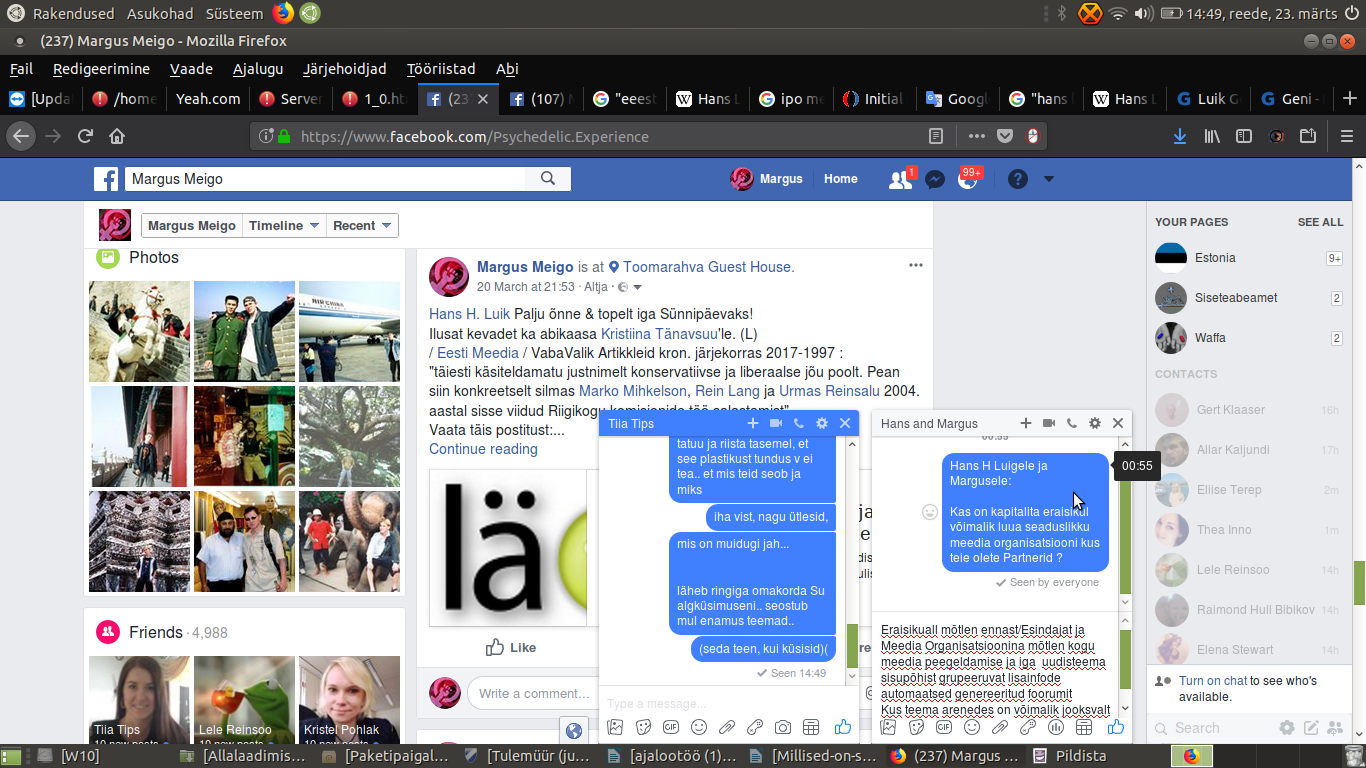Open options gear in Tiia Tips chat
The width and height of the screenshot is (1366, 768).
pyautogui.click(x=822, y=424)
